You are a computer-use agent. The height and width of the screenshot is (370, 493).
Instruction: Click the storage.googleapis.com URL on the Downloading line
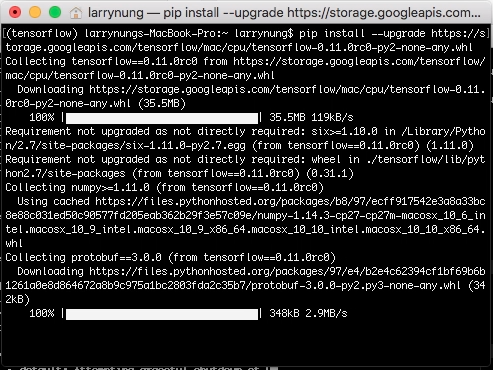pos(245,97)
